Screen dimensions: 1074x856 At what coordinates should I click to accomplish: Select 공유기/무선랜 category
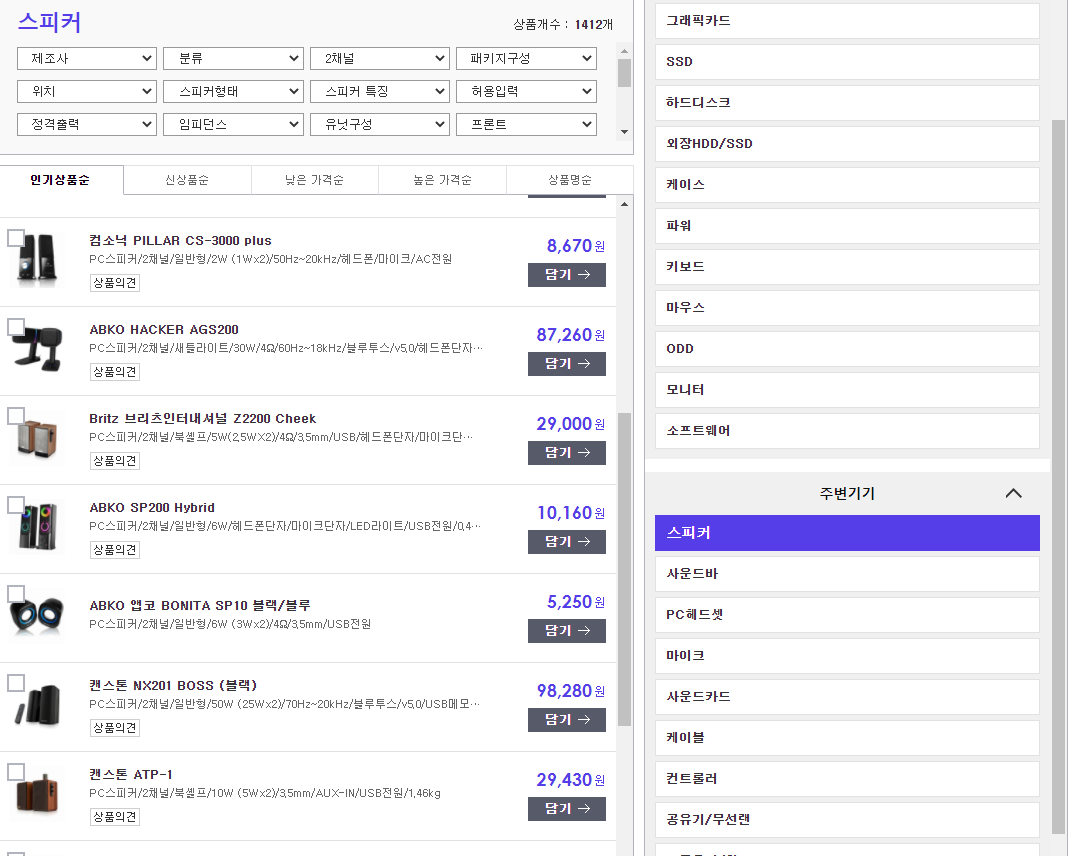847,820
